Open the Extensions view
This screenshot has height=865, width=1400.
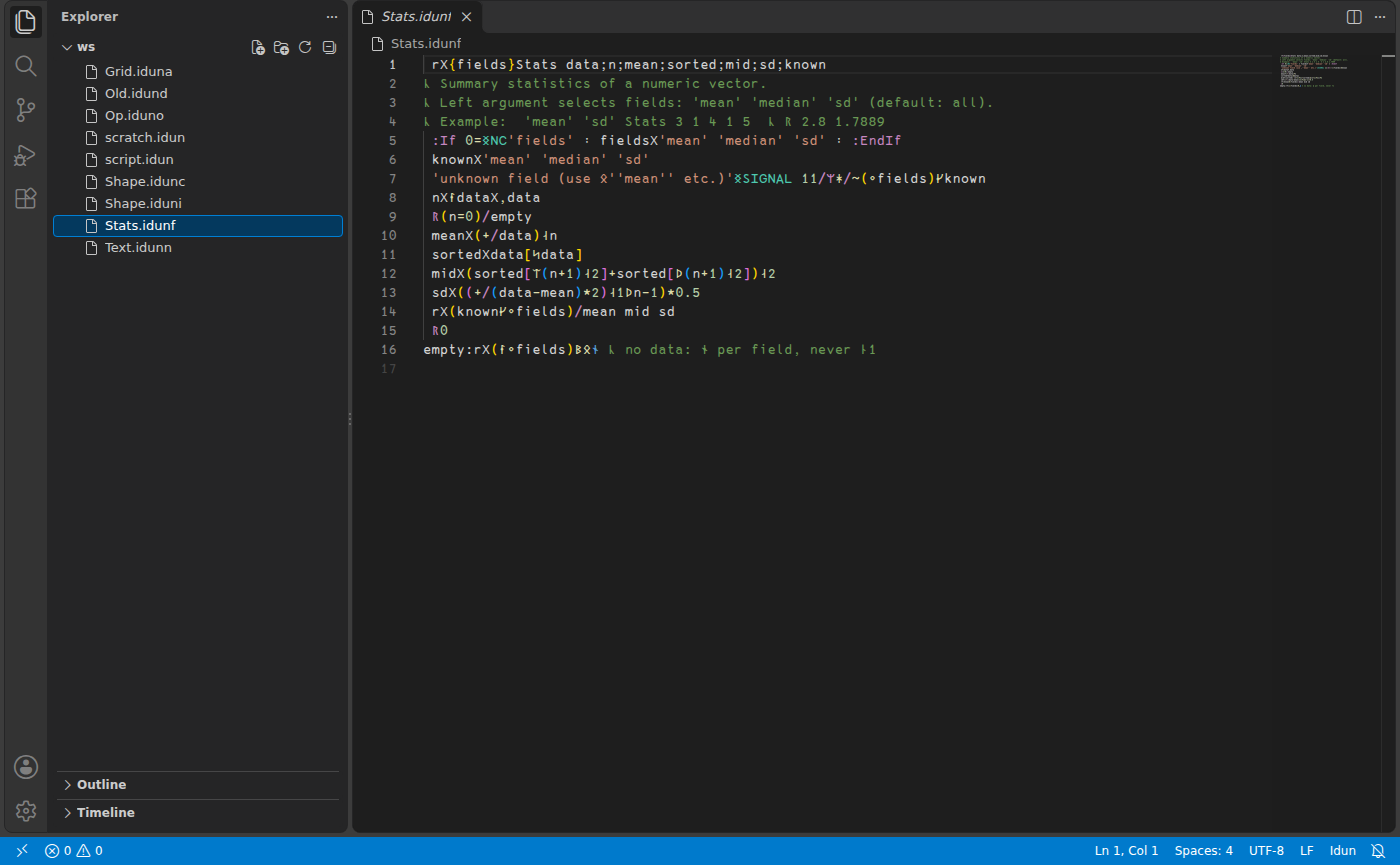point(26,198)
